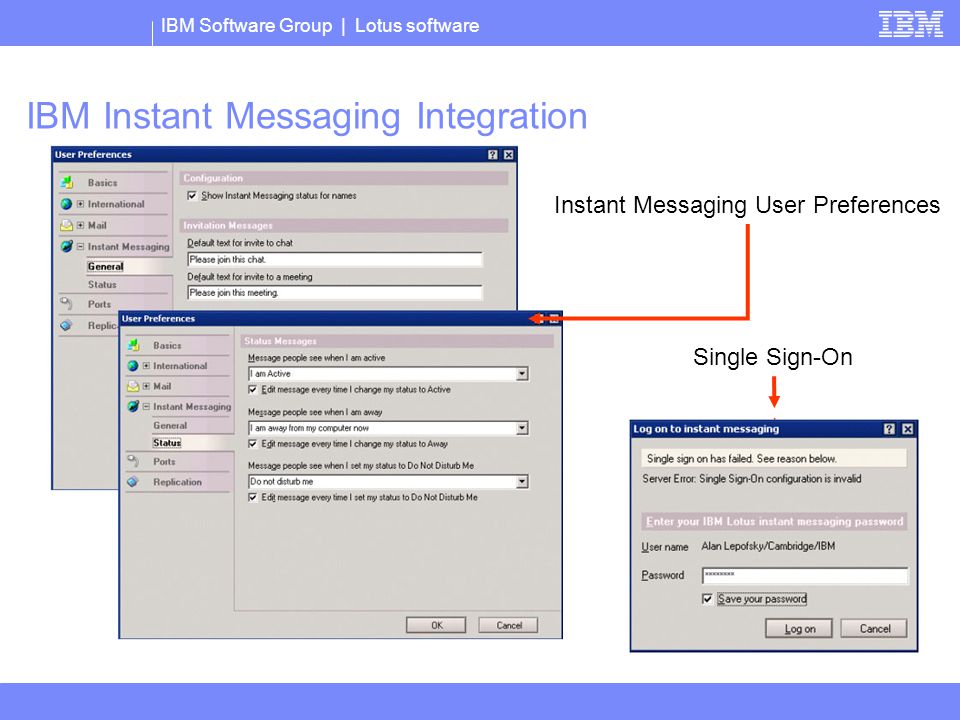The image size is (960, 720).
Task: Select General under Instant Messaging in back window
Action: coord(105,266)
